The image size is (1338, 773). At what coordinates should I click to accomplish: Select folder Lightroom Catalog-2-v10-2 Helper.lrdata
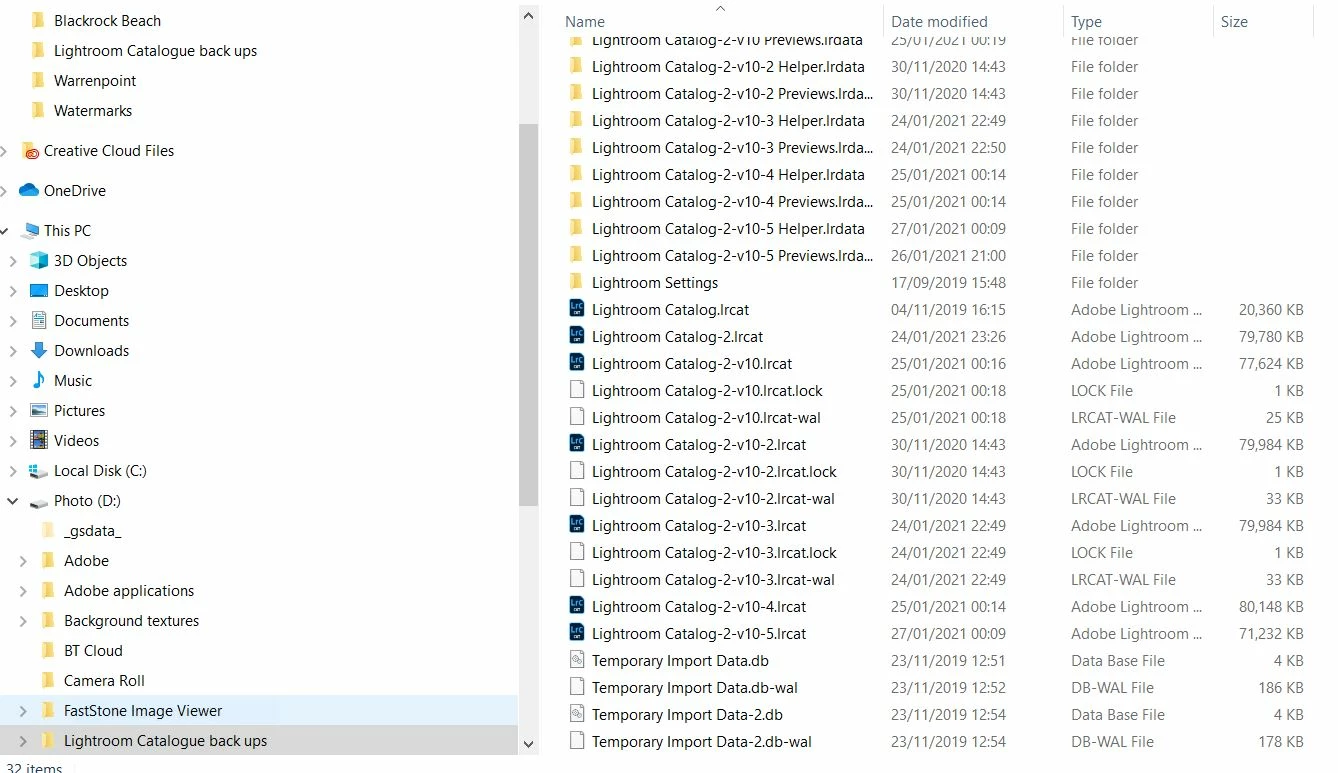(728, 66)
